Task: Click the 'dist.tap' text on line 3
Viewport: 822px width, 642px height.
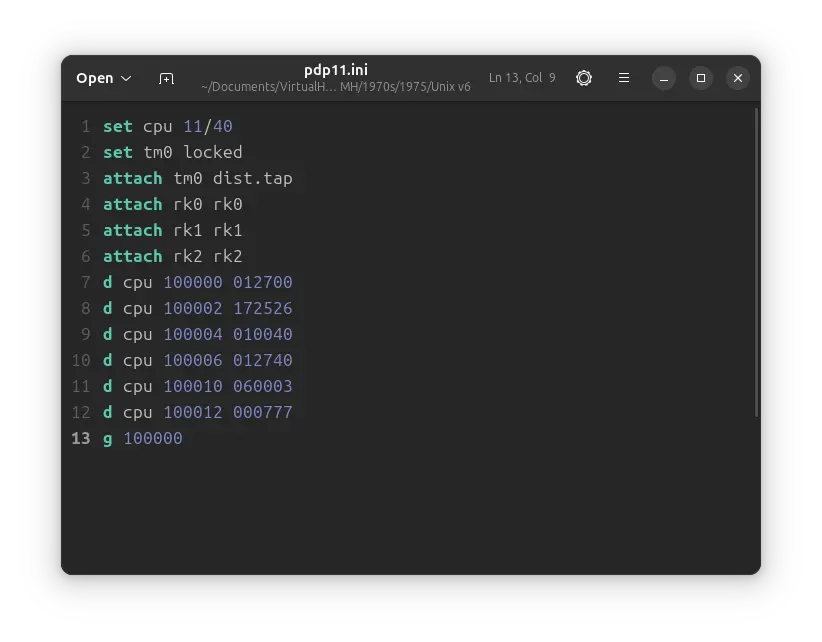Action: (252, 178)
